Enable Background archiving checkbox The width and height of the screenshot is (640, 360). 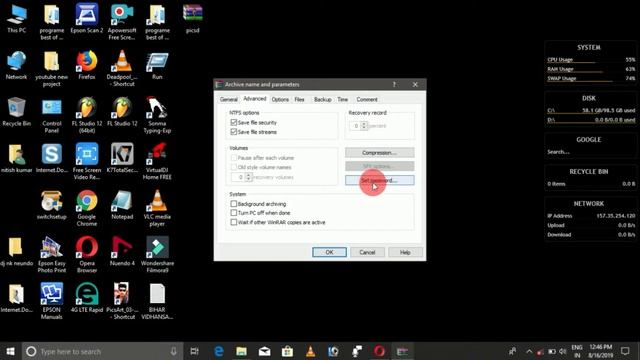(233, 204)
